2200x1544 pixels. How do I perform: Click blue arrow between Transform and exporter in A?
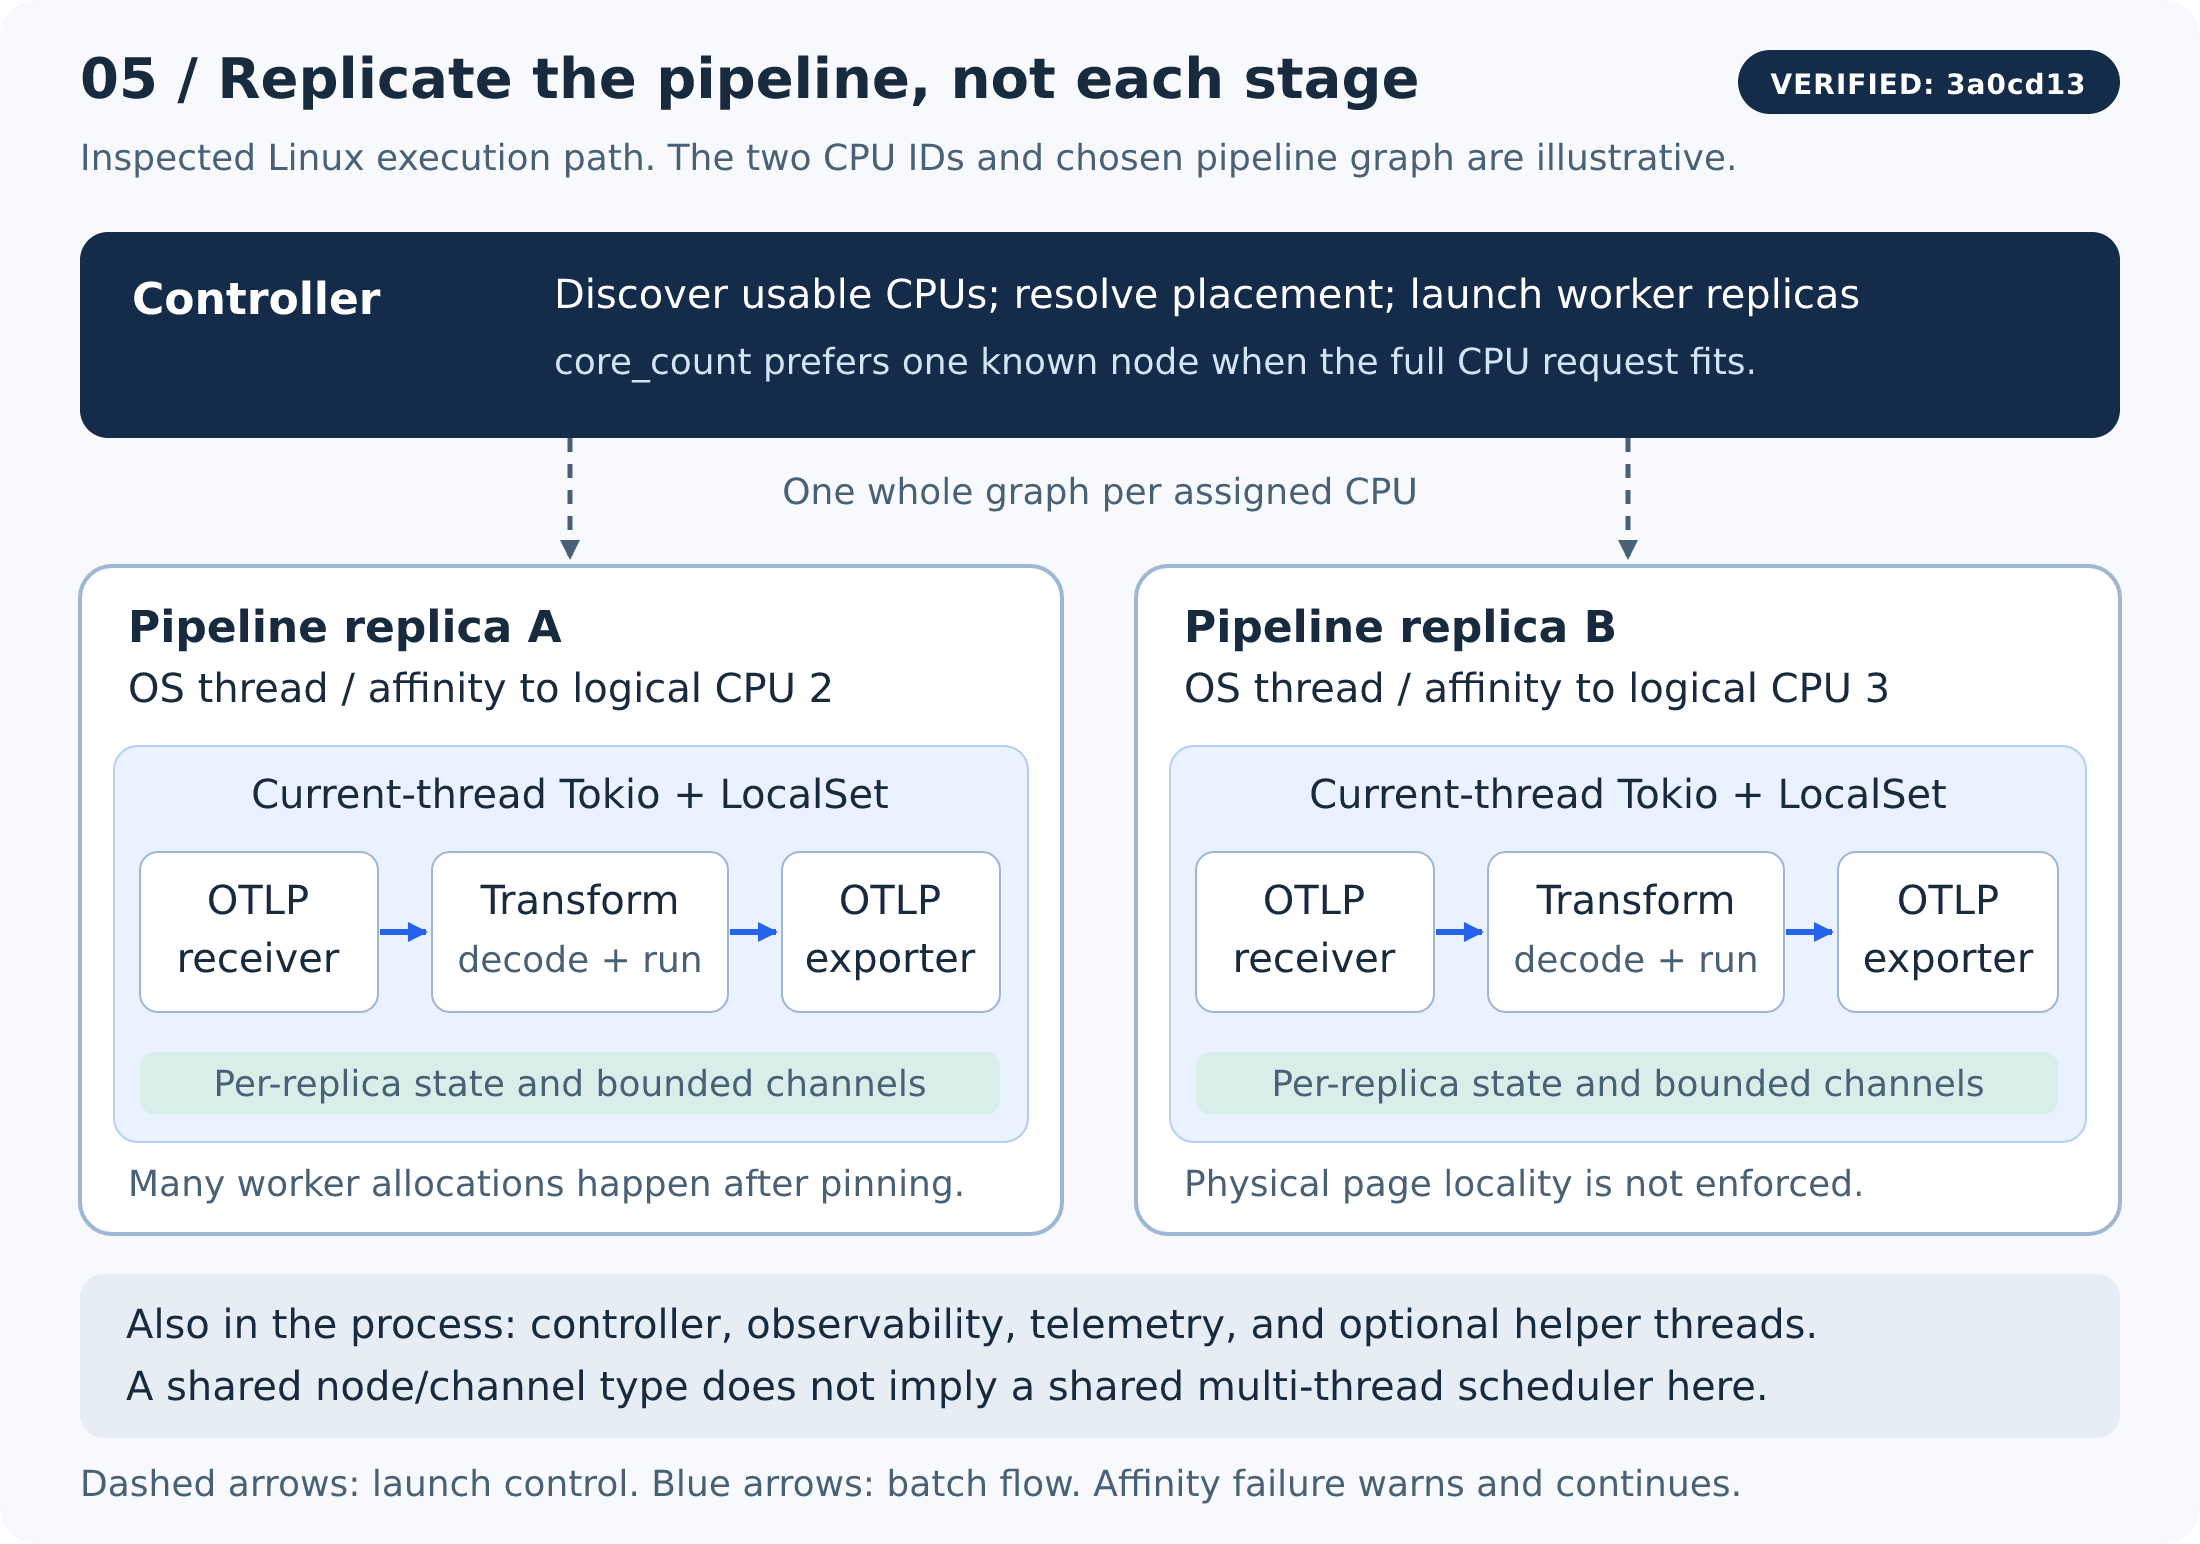tap(754, 932)
